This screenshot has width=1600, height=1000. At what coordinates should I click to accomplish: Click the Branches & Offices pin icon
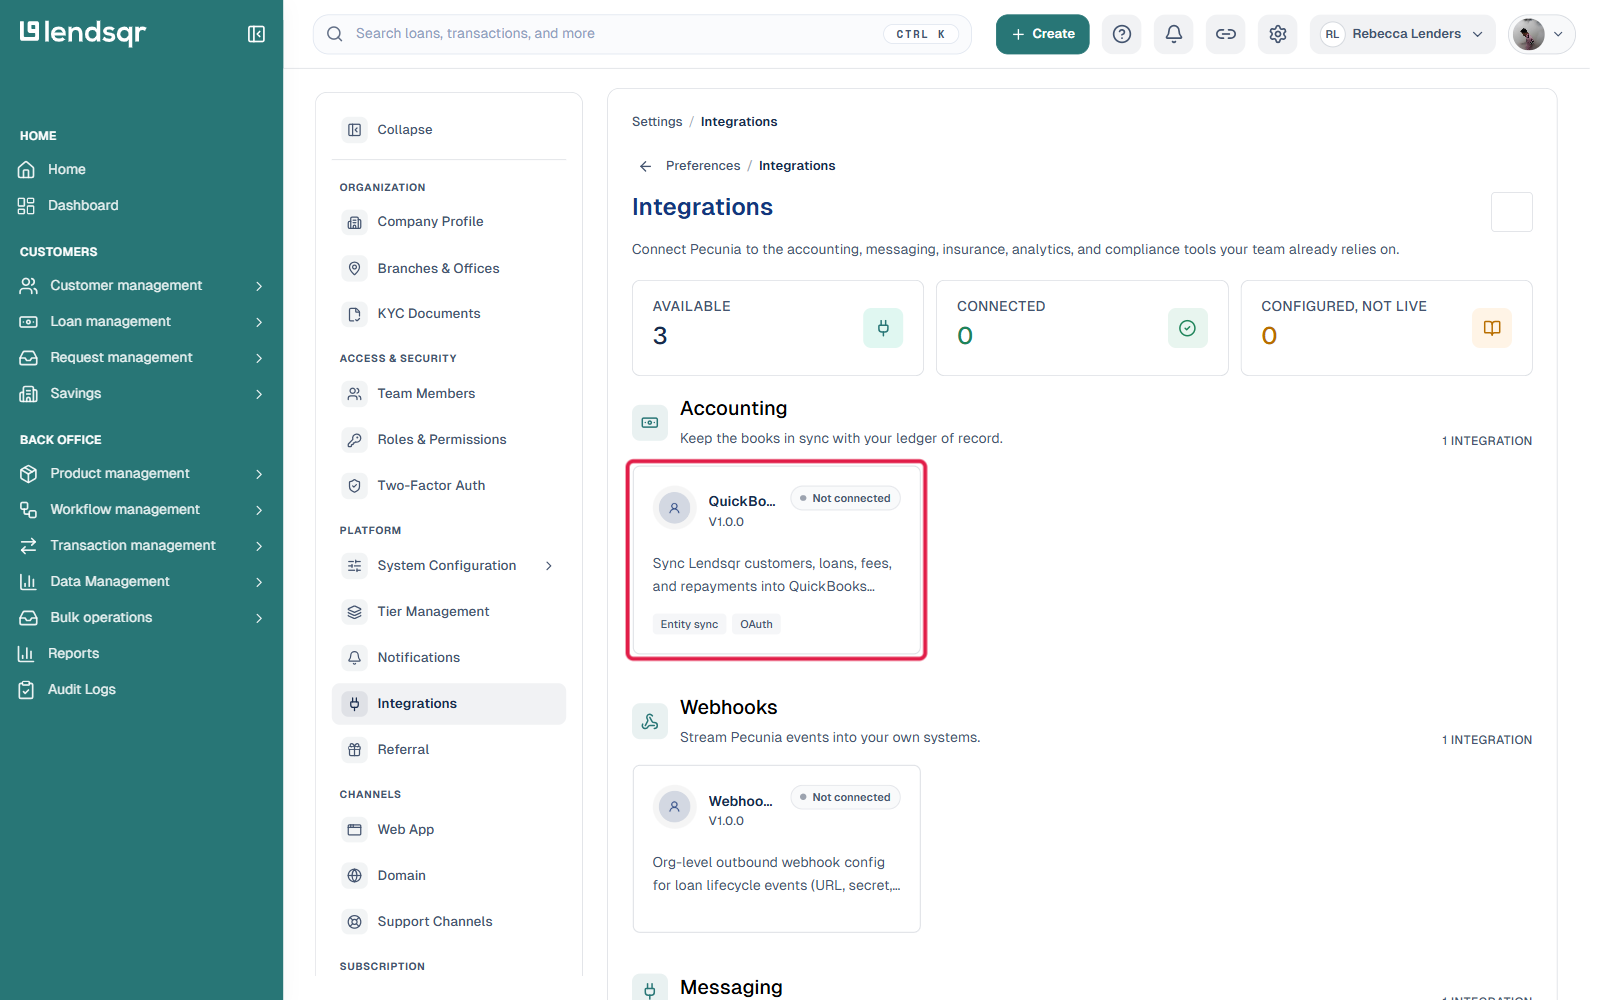point(355,268)
